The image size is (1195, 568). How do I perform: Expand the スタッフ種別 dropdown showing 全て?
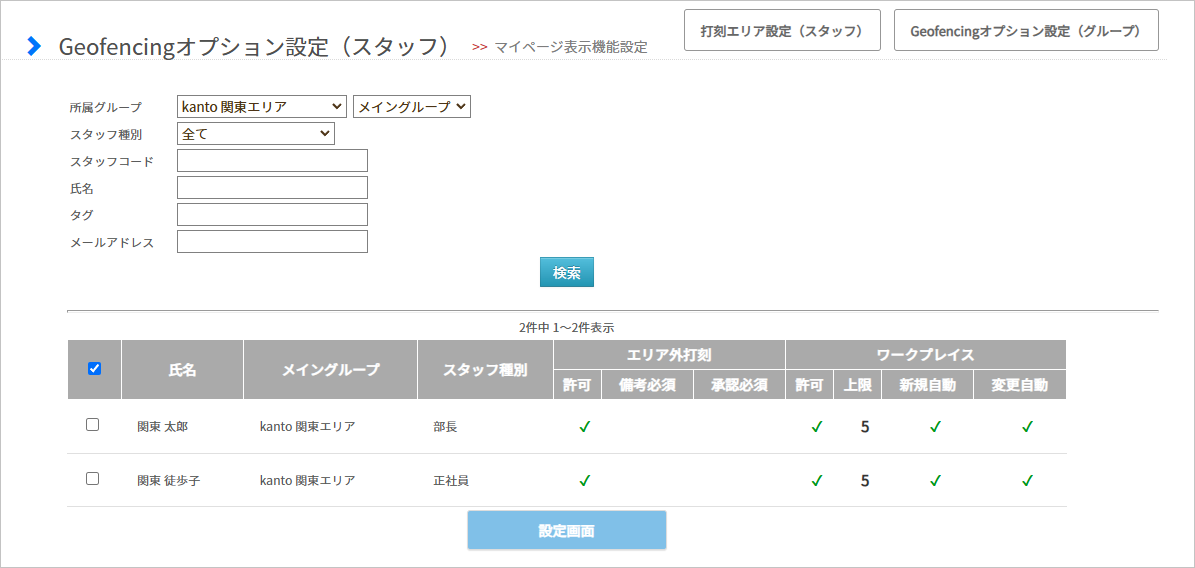point(255,134)
